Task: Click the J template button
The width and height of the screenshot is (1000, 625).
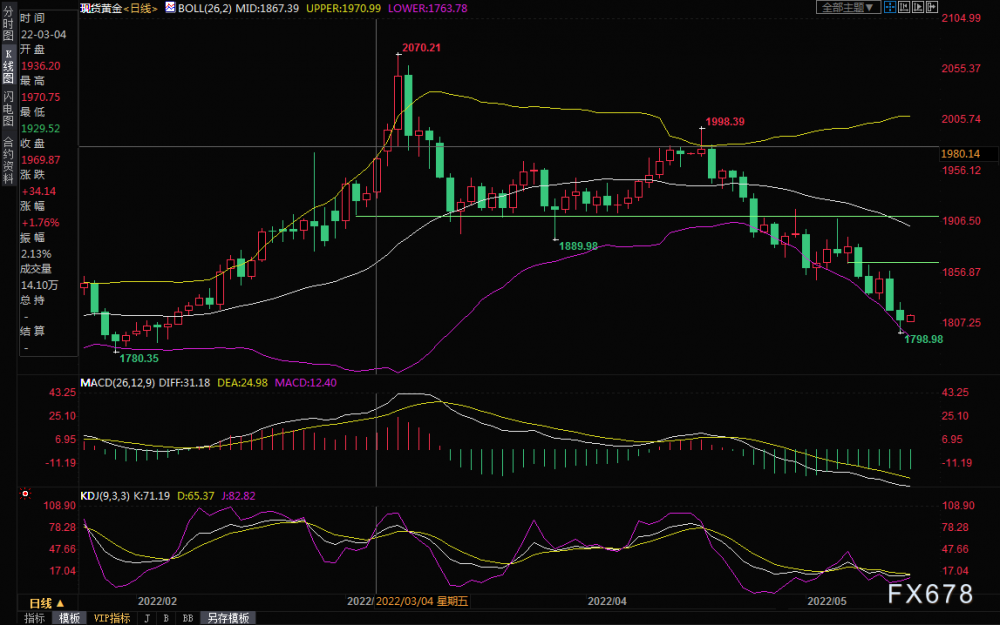Action: coord(147,618)
